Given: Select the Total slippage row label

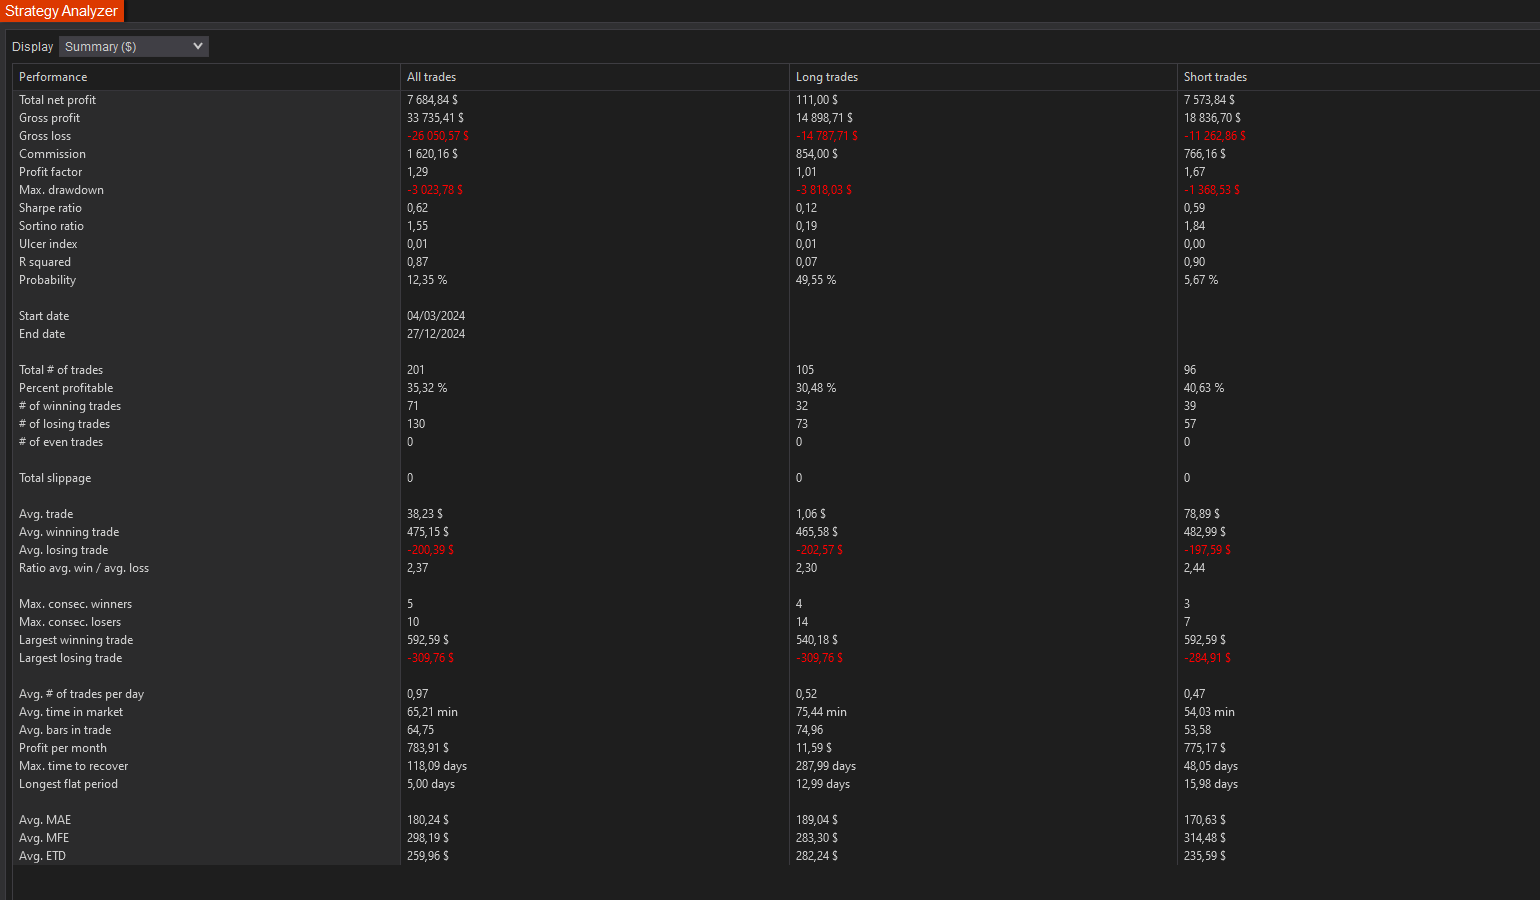Looking at the screenshot, I should pyautogui.click(x=55, y=478).
